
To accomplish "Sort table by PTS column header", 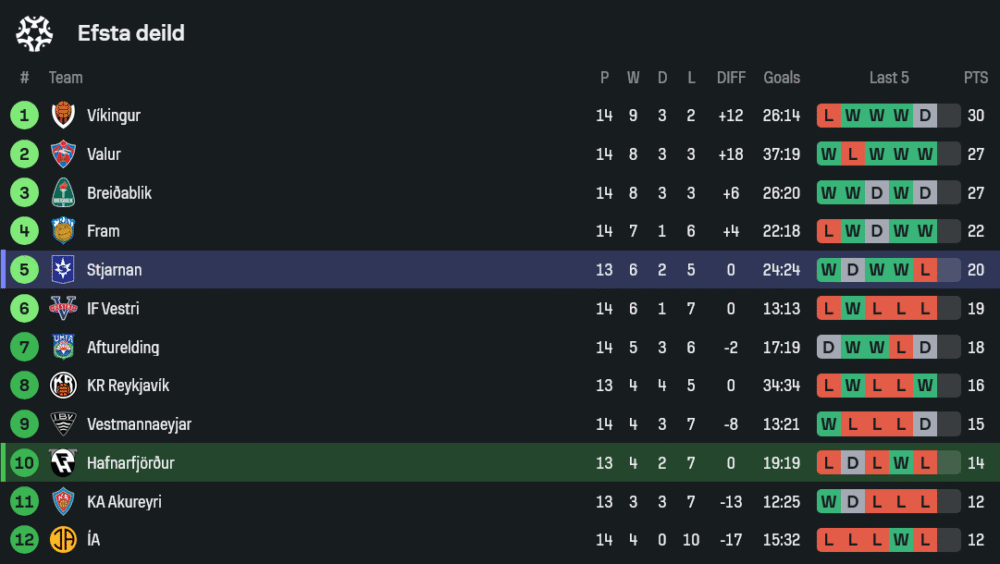I will (975, 78).
